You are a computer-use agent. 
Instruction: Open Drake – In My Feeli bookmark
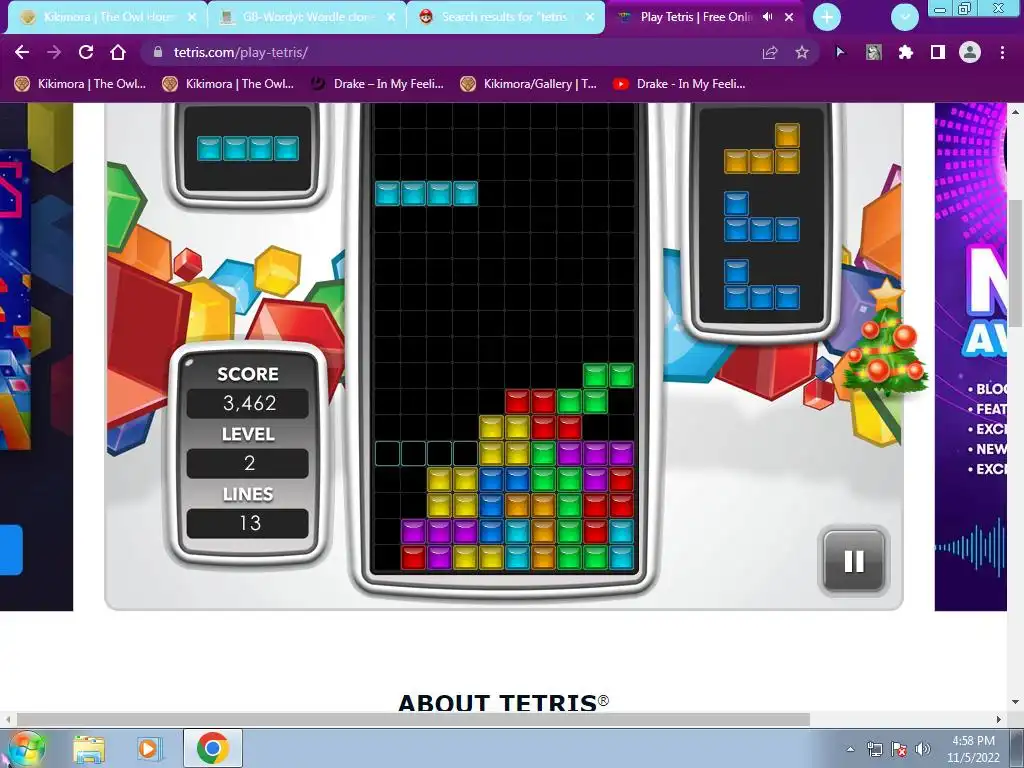pyautogui.click(x=377, y=84)
